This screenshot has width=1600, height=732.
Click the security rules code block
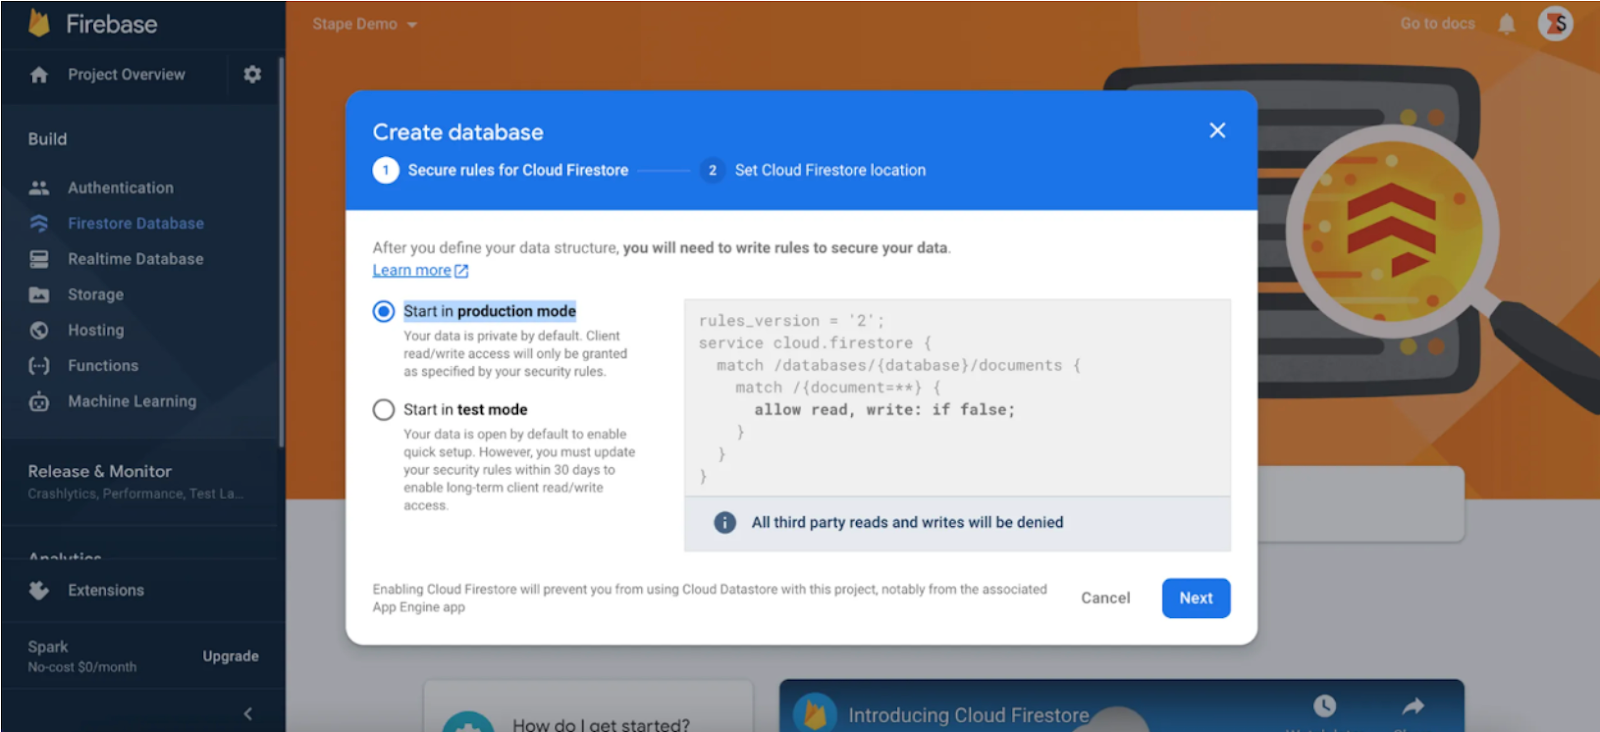point(957,398)
